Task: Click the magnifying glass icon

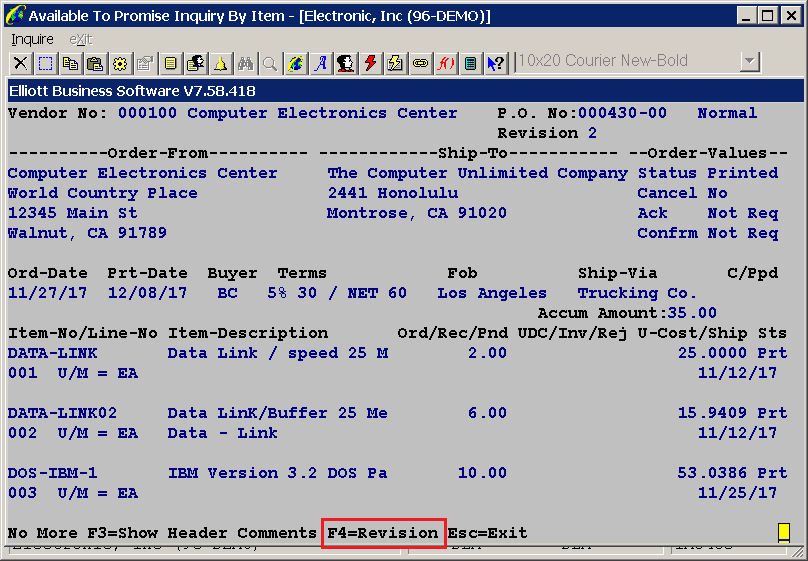Action: 270,63
